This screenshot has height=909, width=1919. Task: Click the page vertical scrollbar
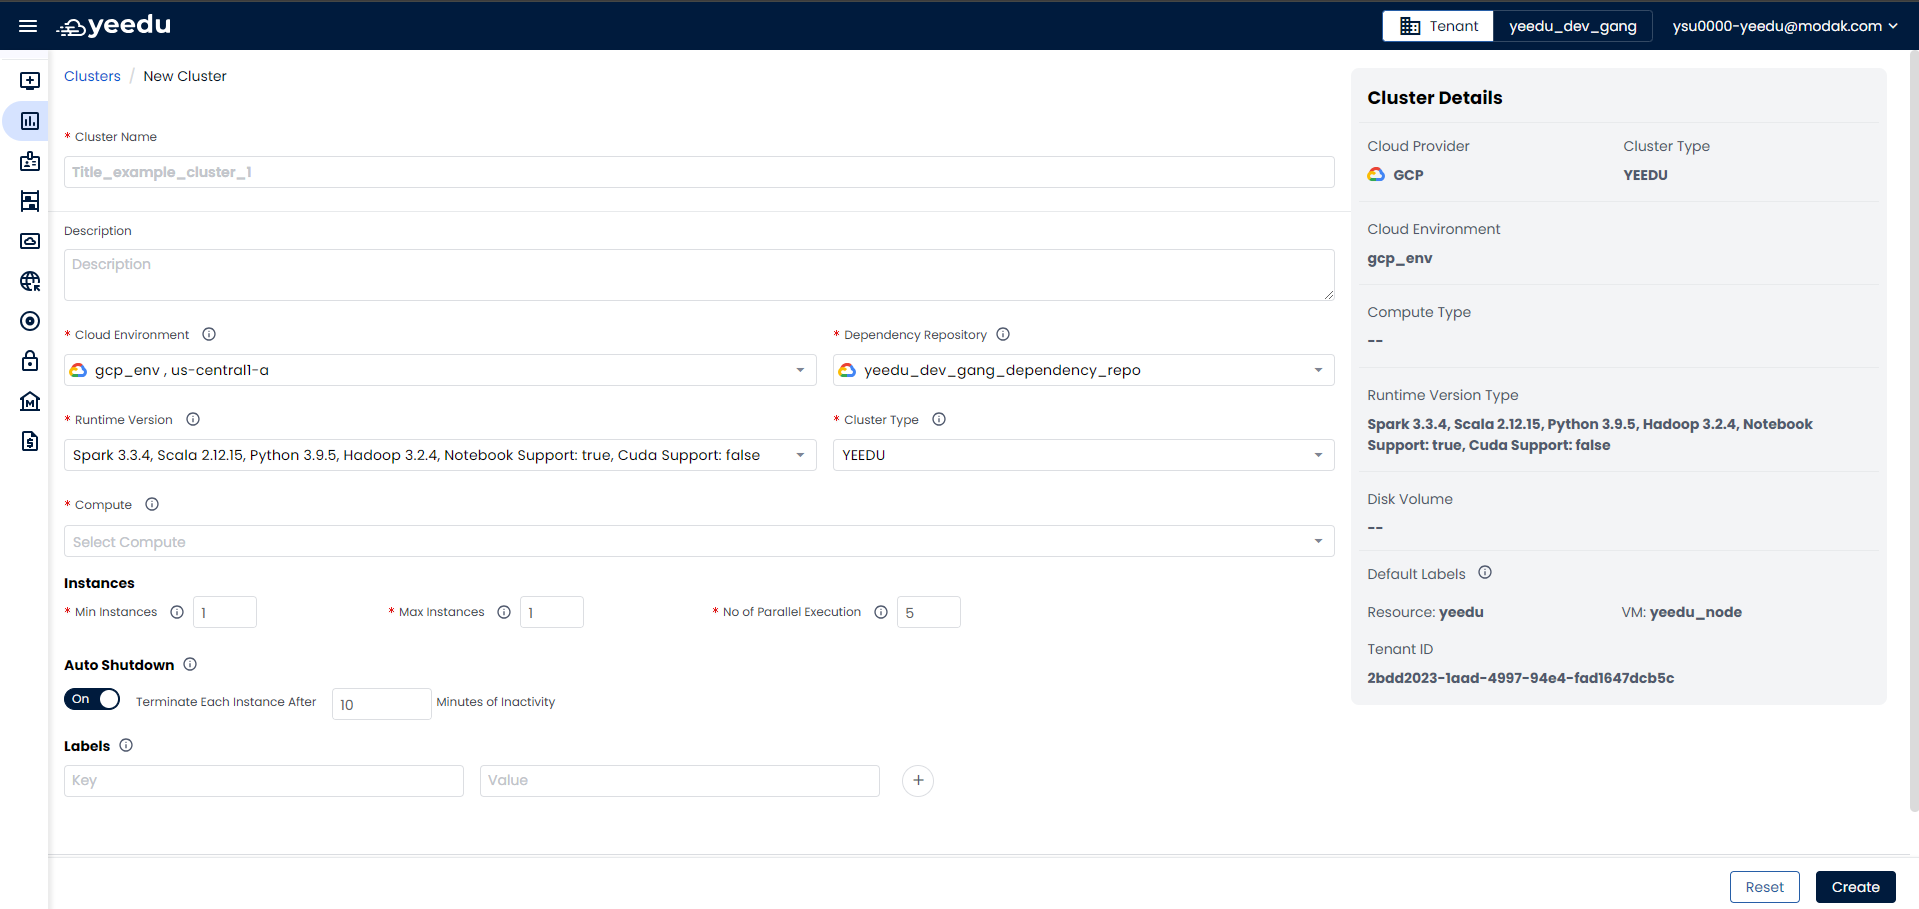click(1913, 430)
